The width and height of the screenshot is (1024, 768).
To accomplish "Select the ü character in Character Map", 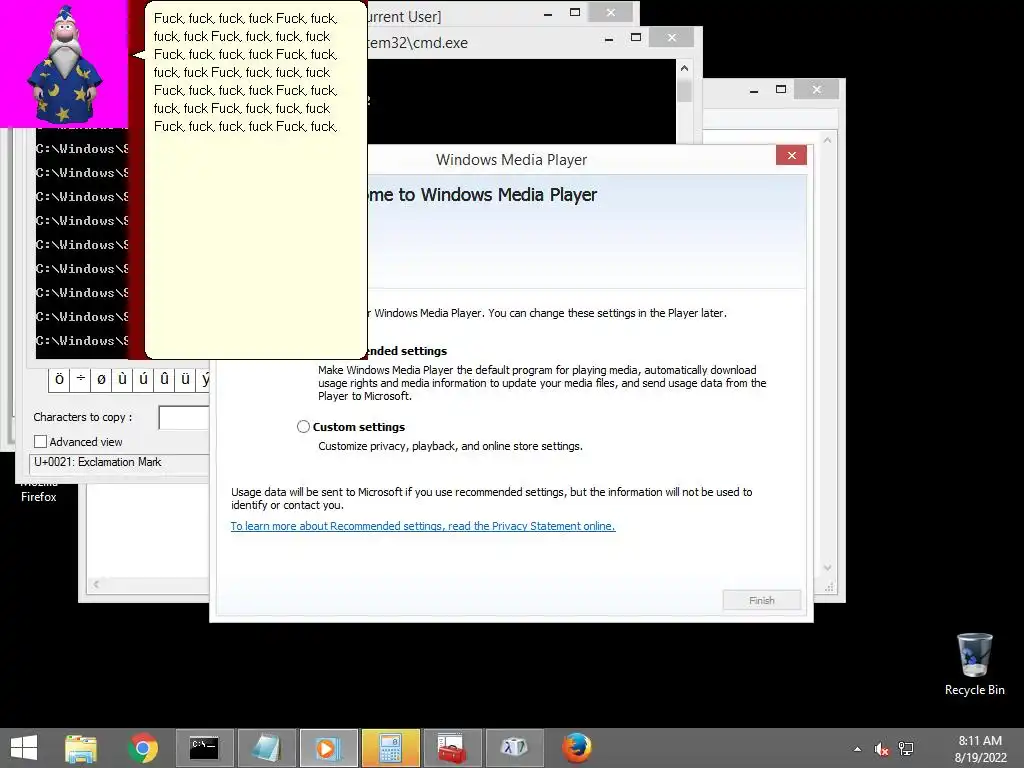I will pos(185,379).
